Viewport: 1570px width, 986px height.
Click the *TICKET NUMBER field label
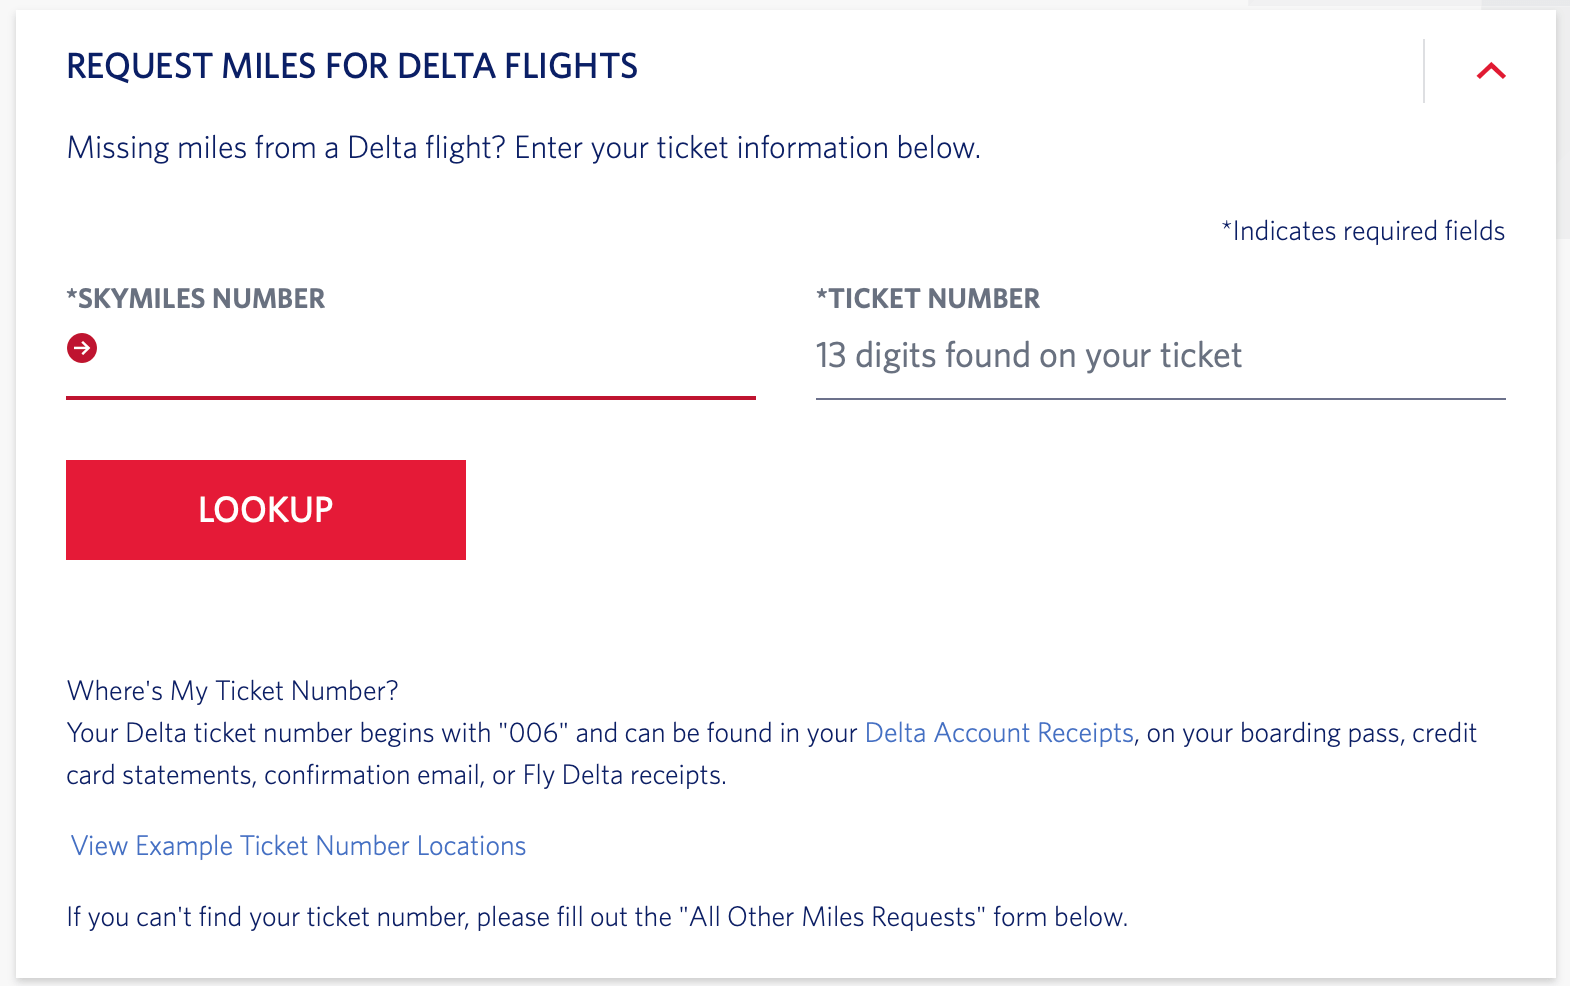(928, 299)
